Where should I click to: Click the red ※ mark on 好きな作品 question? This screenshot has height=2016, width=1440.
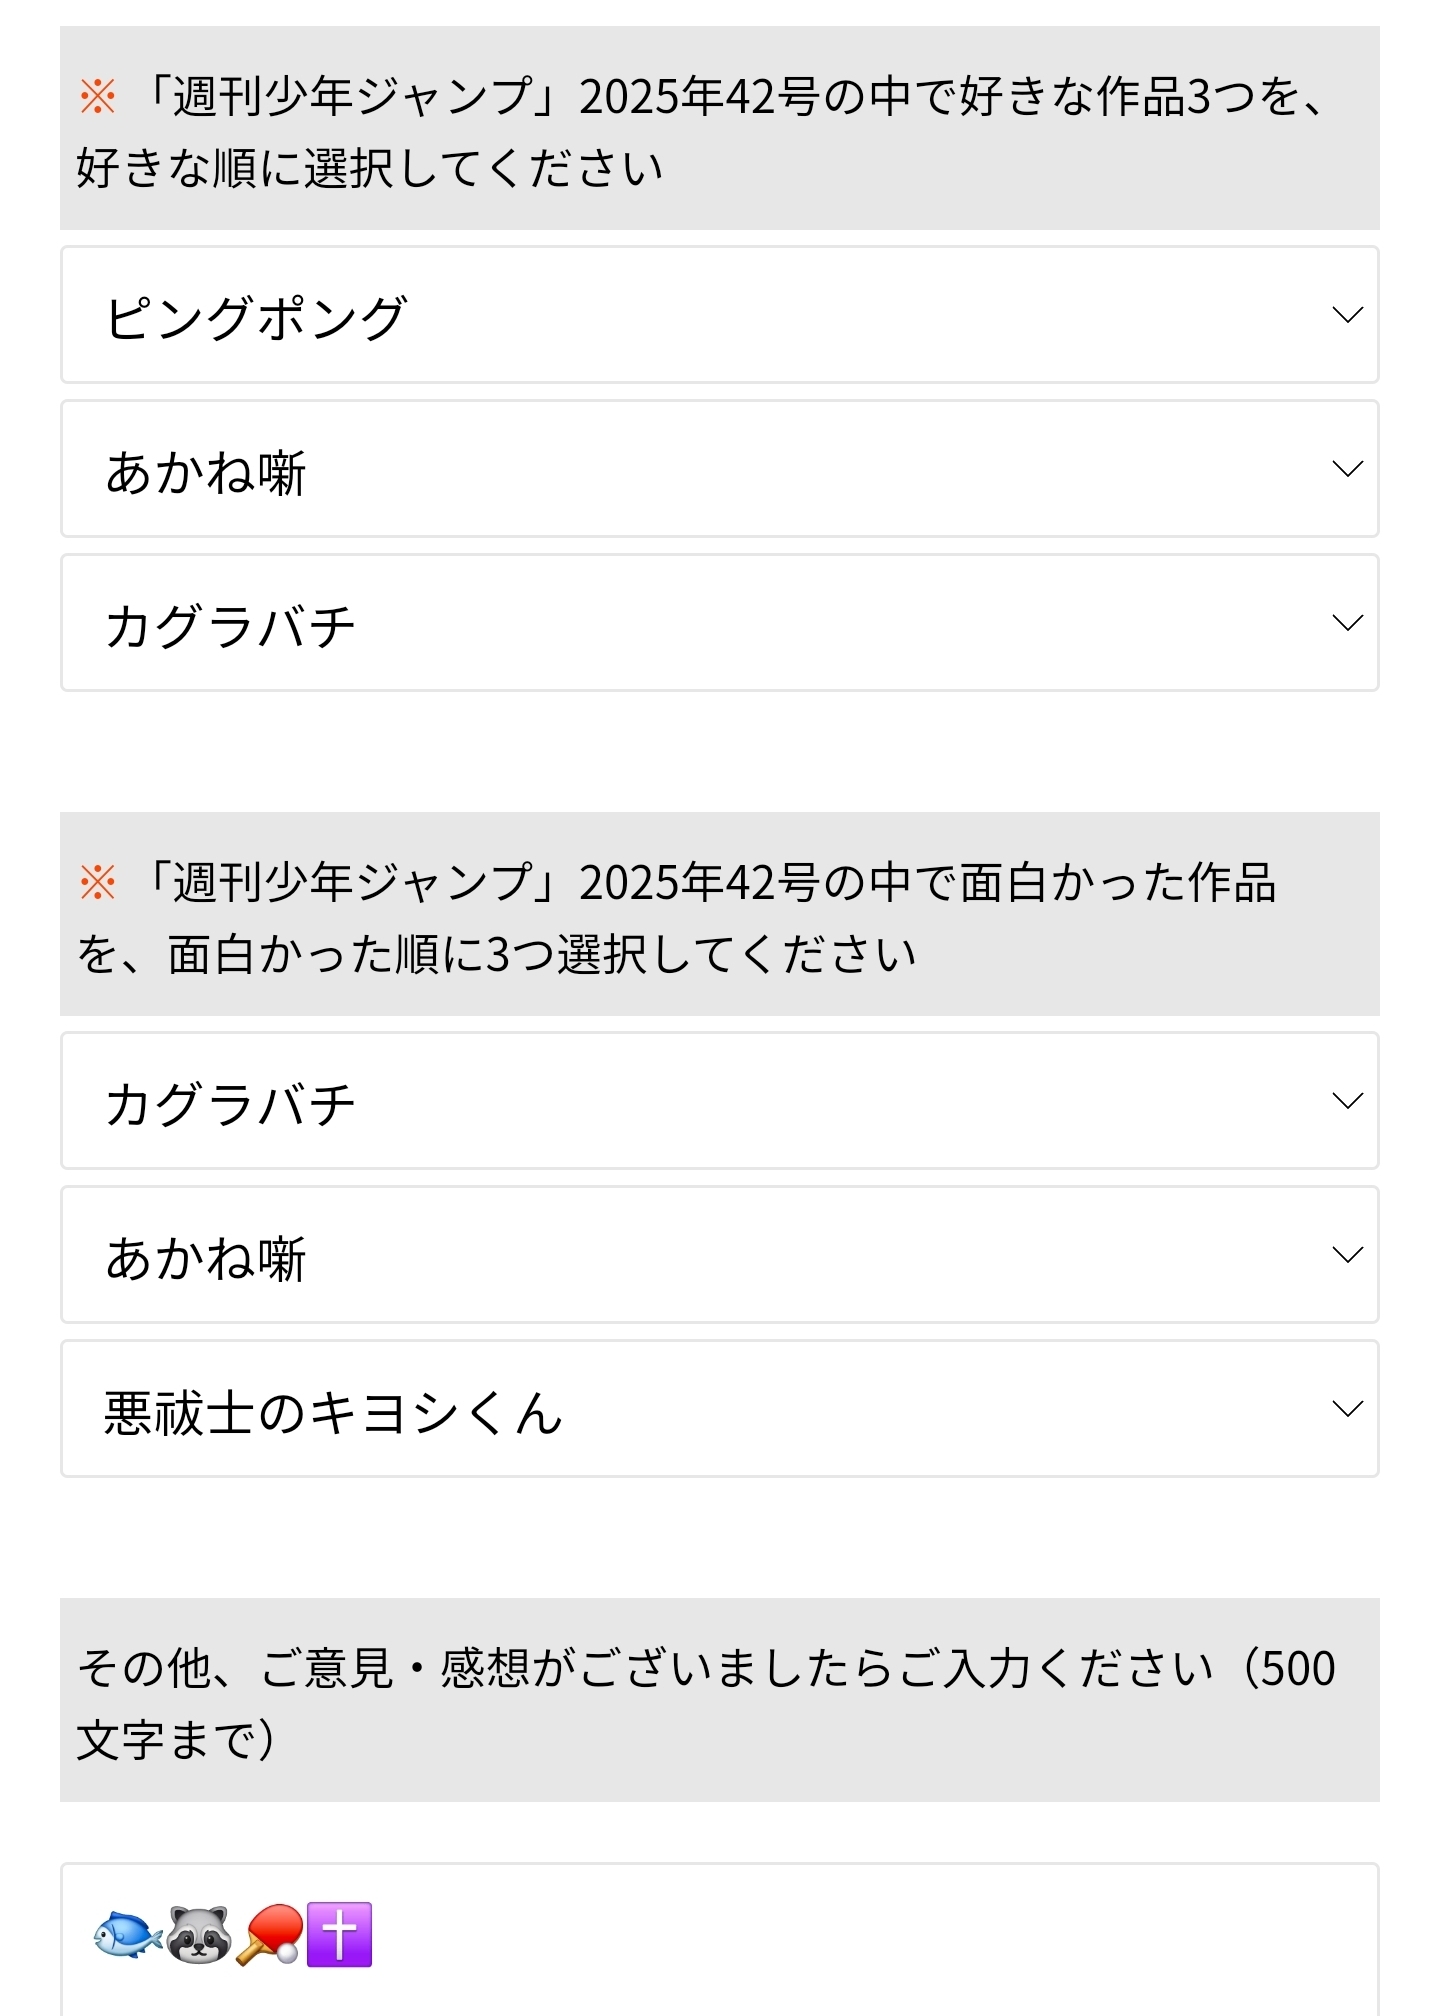click(x=98, y=97)
